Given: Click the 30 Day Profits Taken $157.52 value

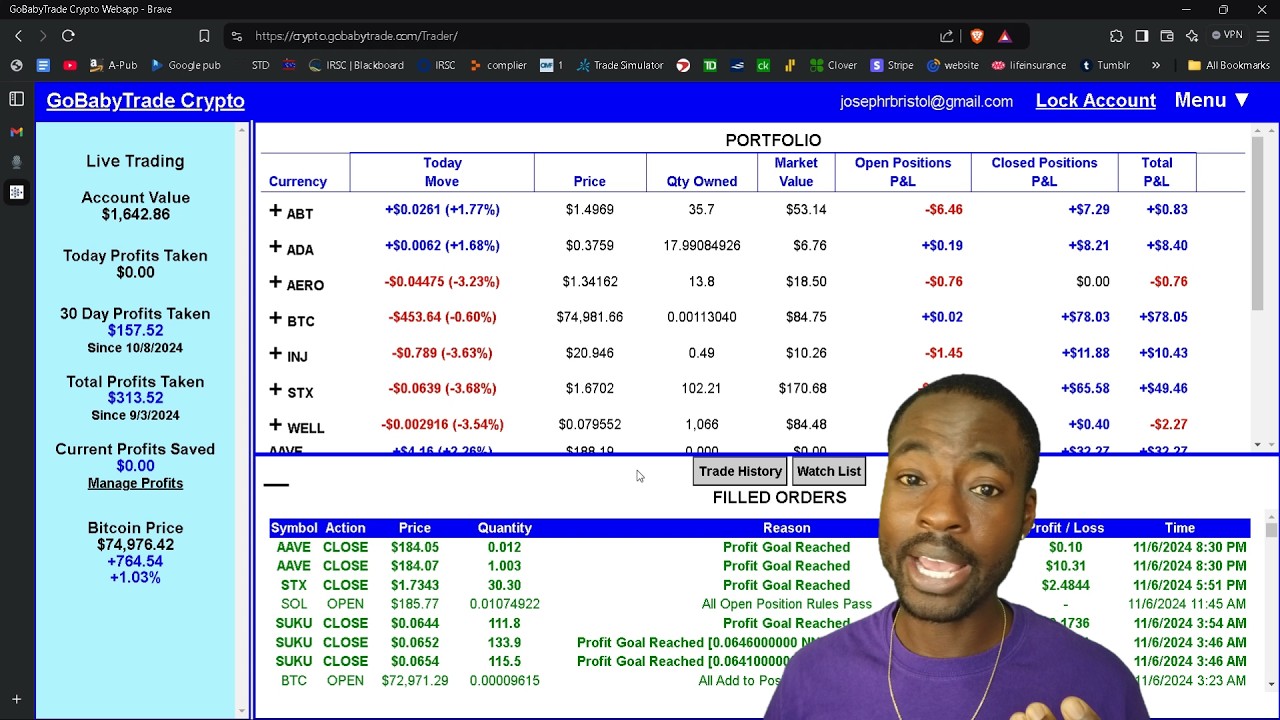Looking at the screenshot, I should [x=135, y=330].
